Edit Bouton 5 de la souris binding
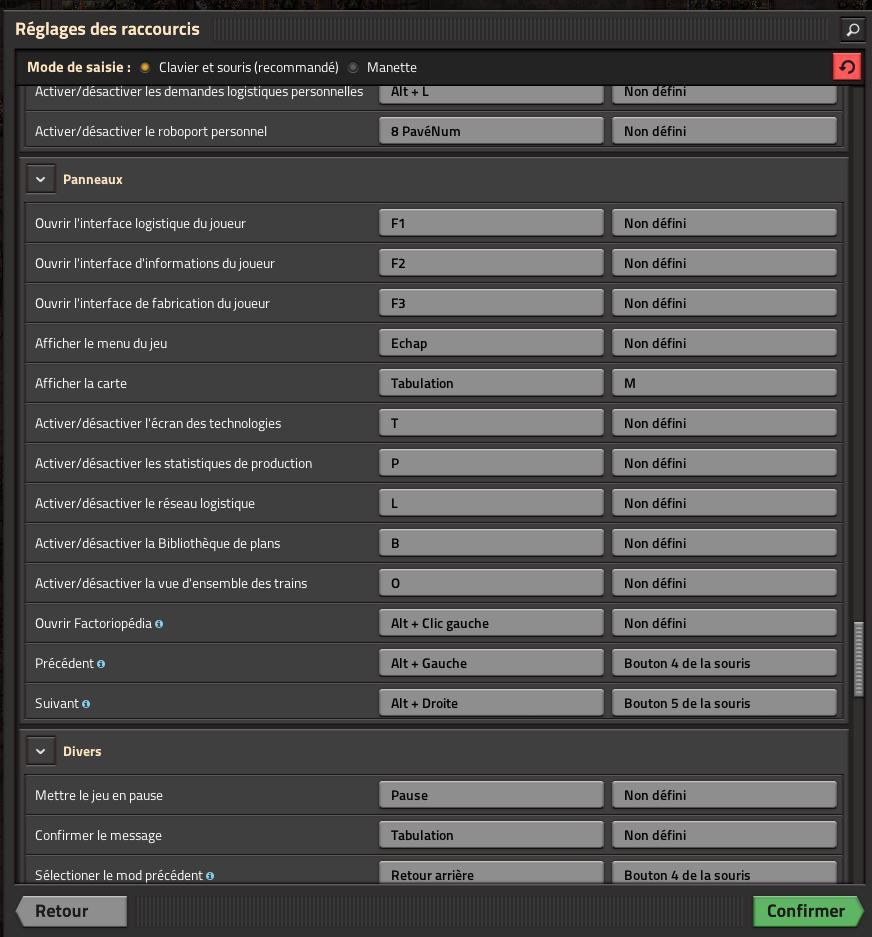872x937 pixels. point(724,703)
